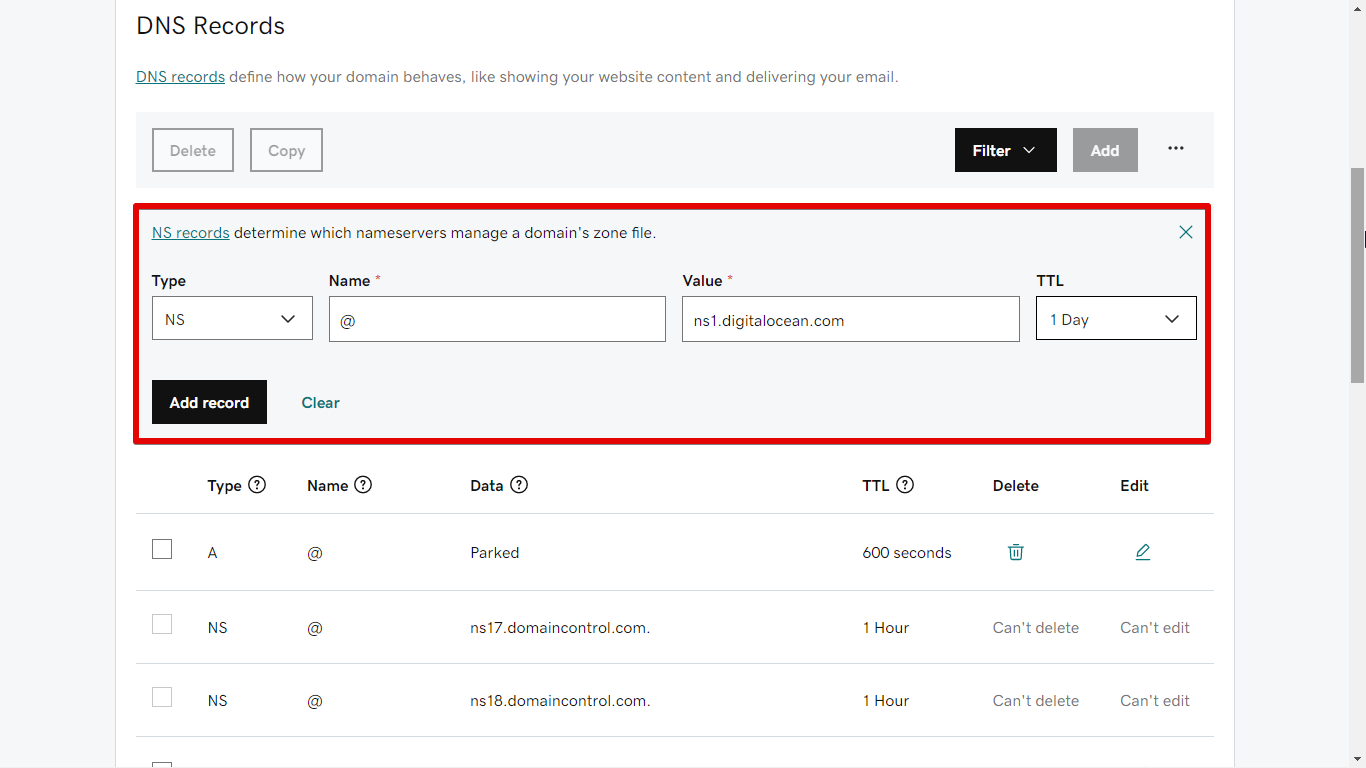This screenshot has height=768, width=1366.
Task: Click the pencil edit icon for A record
Action: pos(1142,552)
